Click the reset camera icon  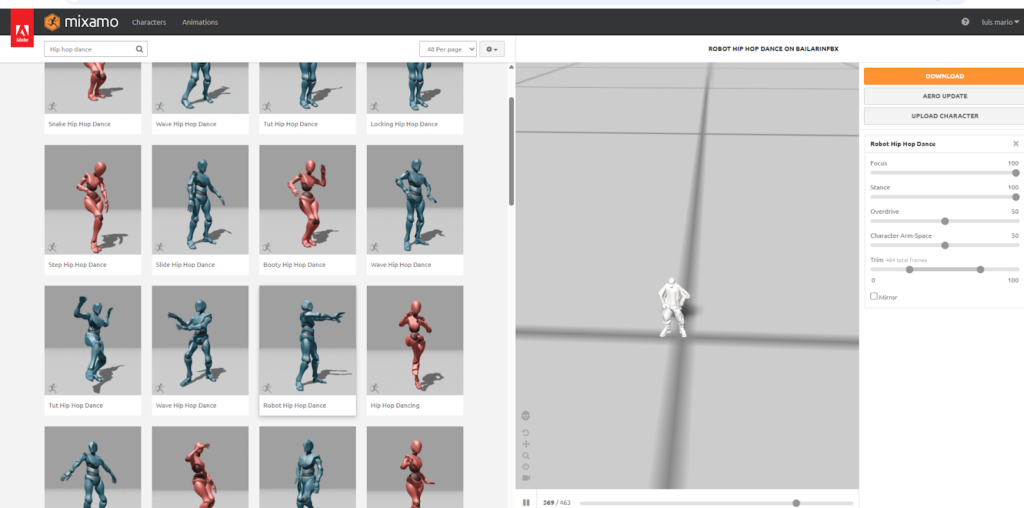pos(526,467)
